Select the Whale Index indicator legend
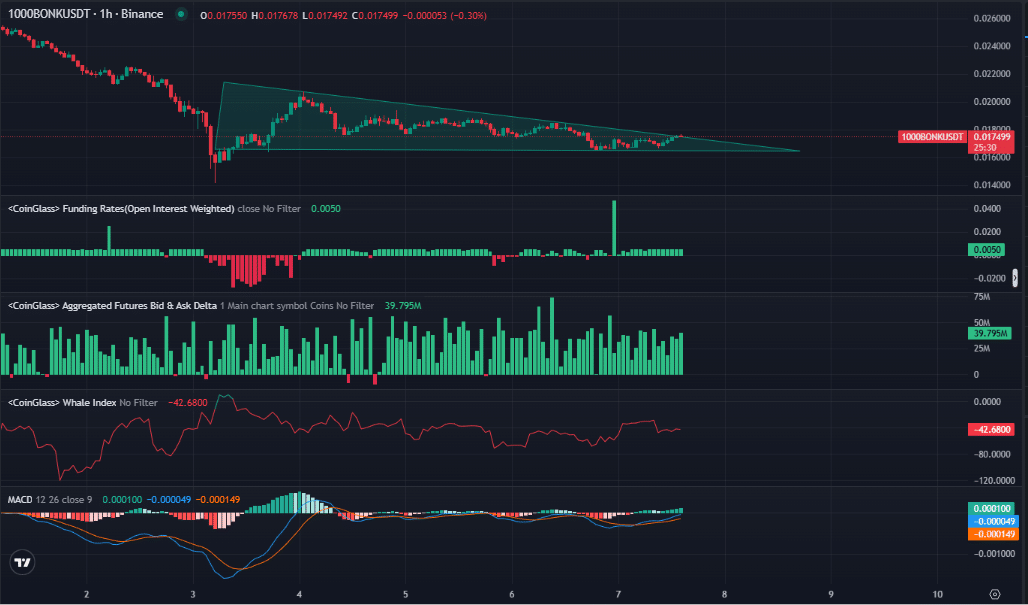1028x605 pixels. 62,402
